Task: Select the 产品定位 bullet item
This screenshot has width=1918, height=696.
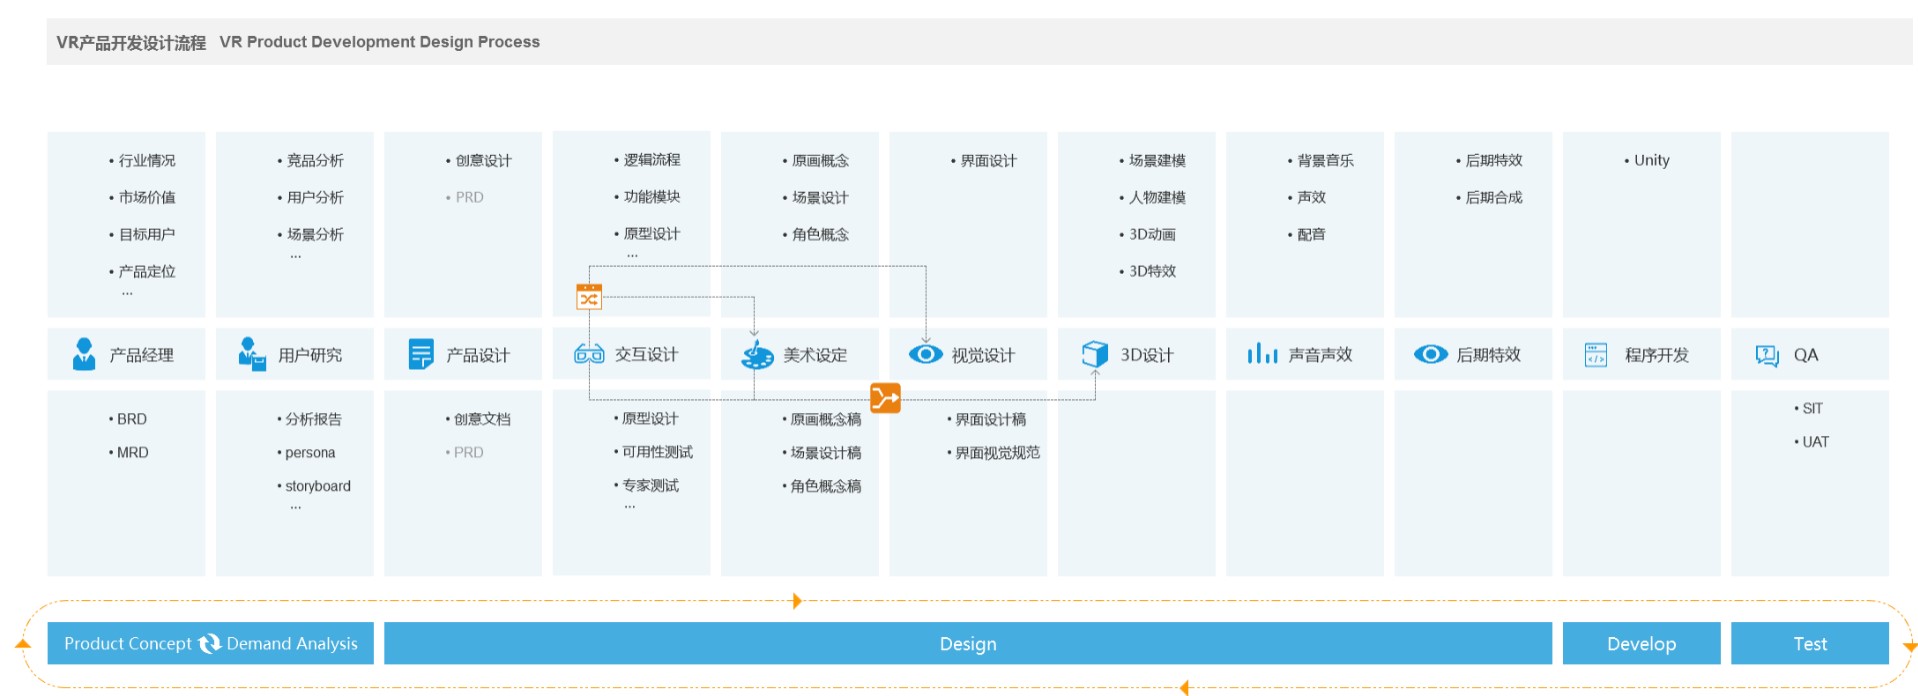Action: (142, 271)
